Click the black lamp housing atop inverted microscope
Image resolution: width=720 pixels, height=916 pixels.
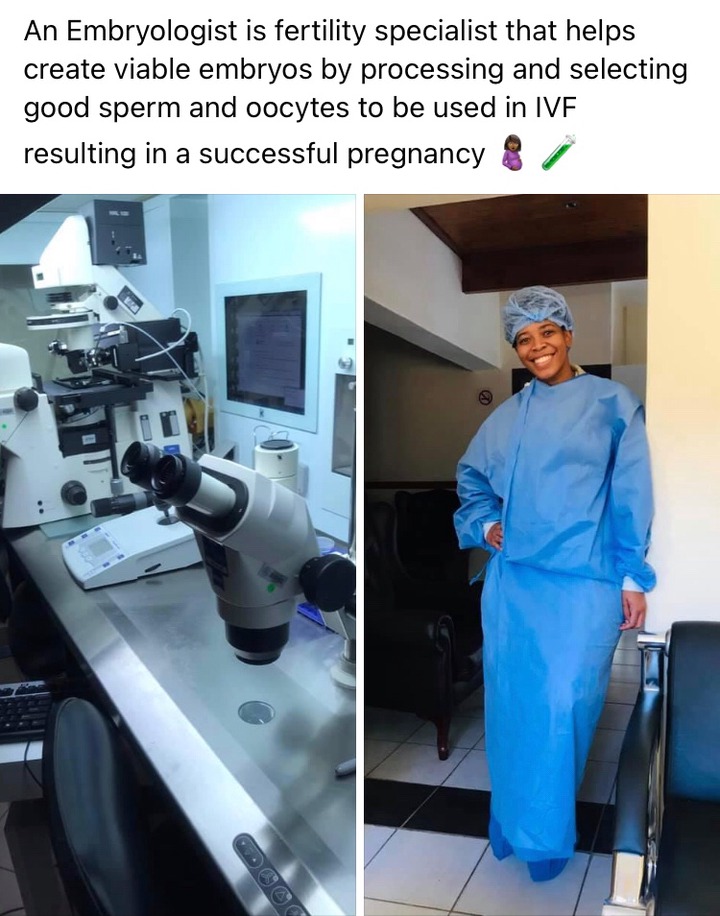119,232
